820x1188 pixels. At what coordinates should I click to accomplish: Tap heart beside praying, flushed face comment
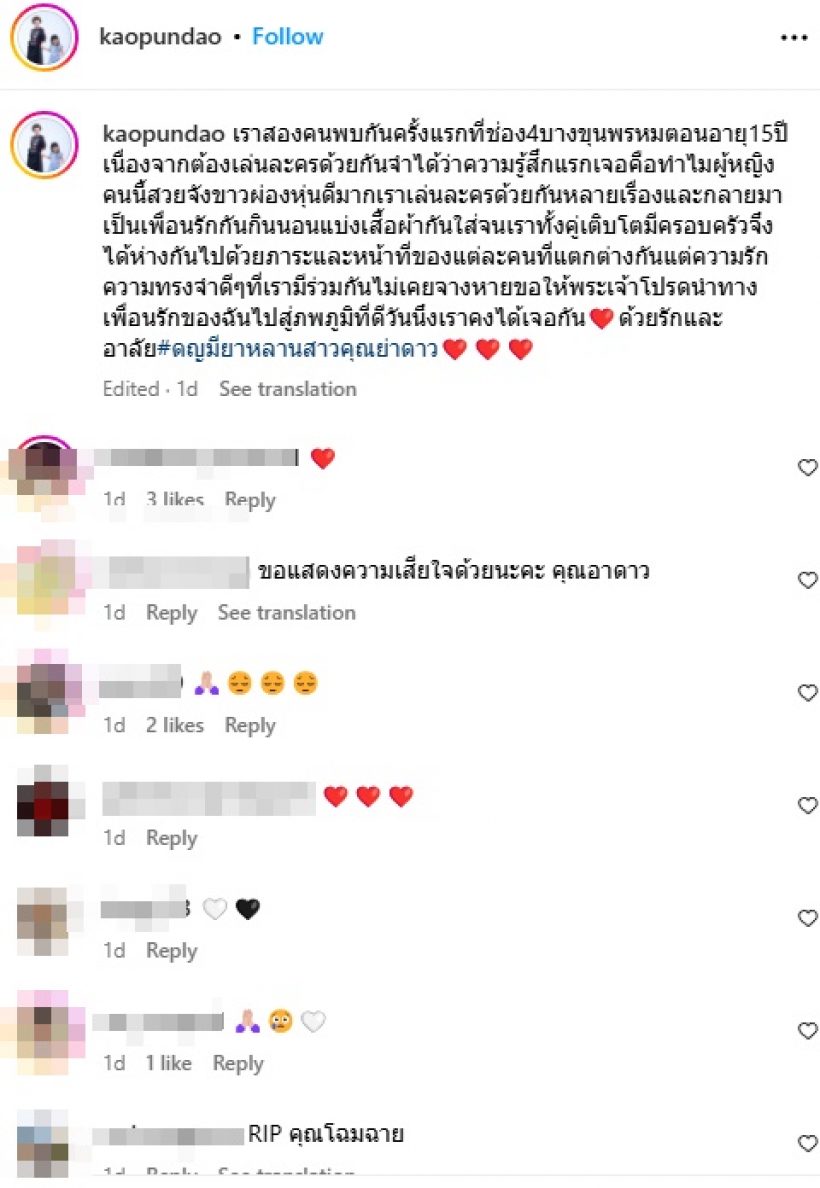pyautogui.click(x=808, y=1030)
